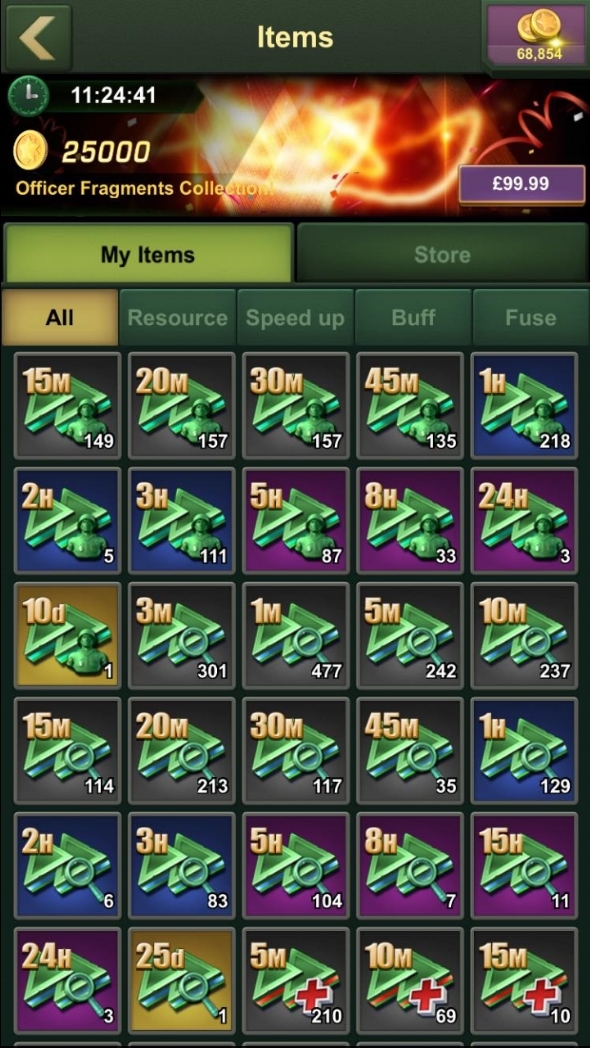
Task: Choose the 1H troop training speedup
Action: (525, 406)
